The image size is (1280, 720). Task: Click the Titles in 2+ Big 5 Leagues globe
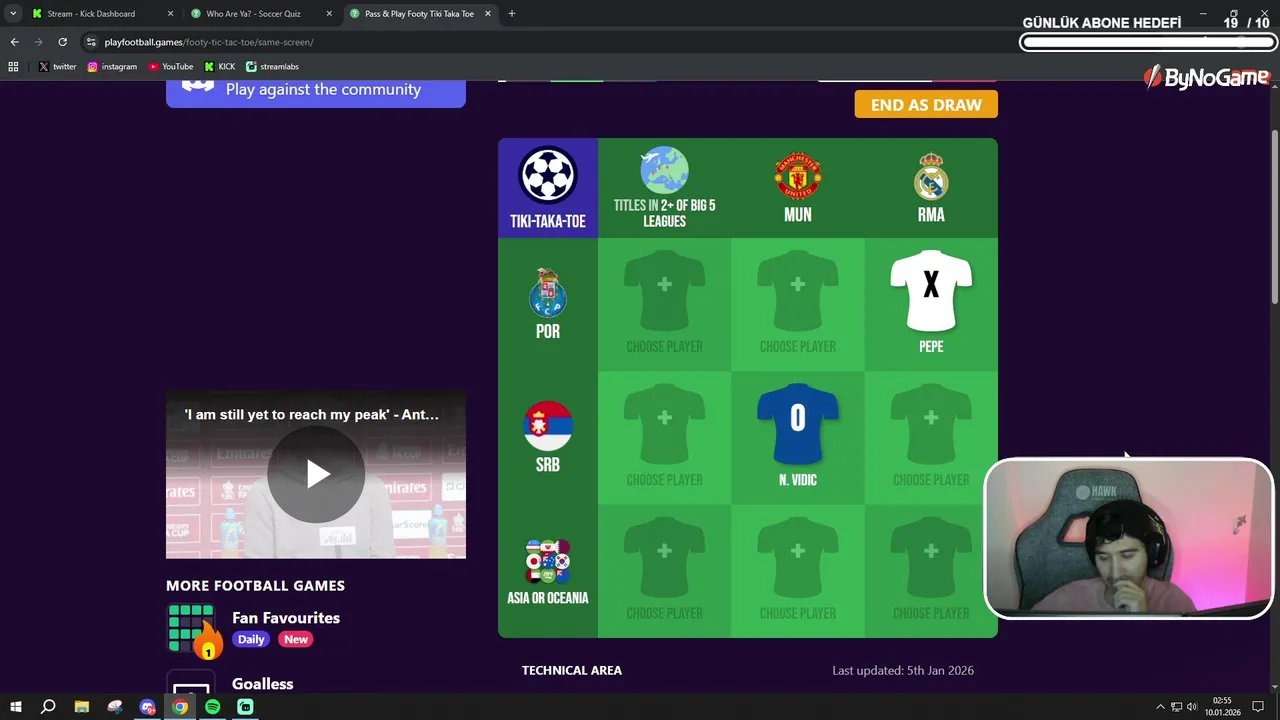[x=665, y=170]
